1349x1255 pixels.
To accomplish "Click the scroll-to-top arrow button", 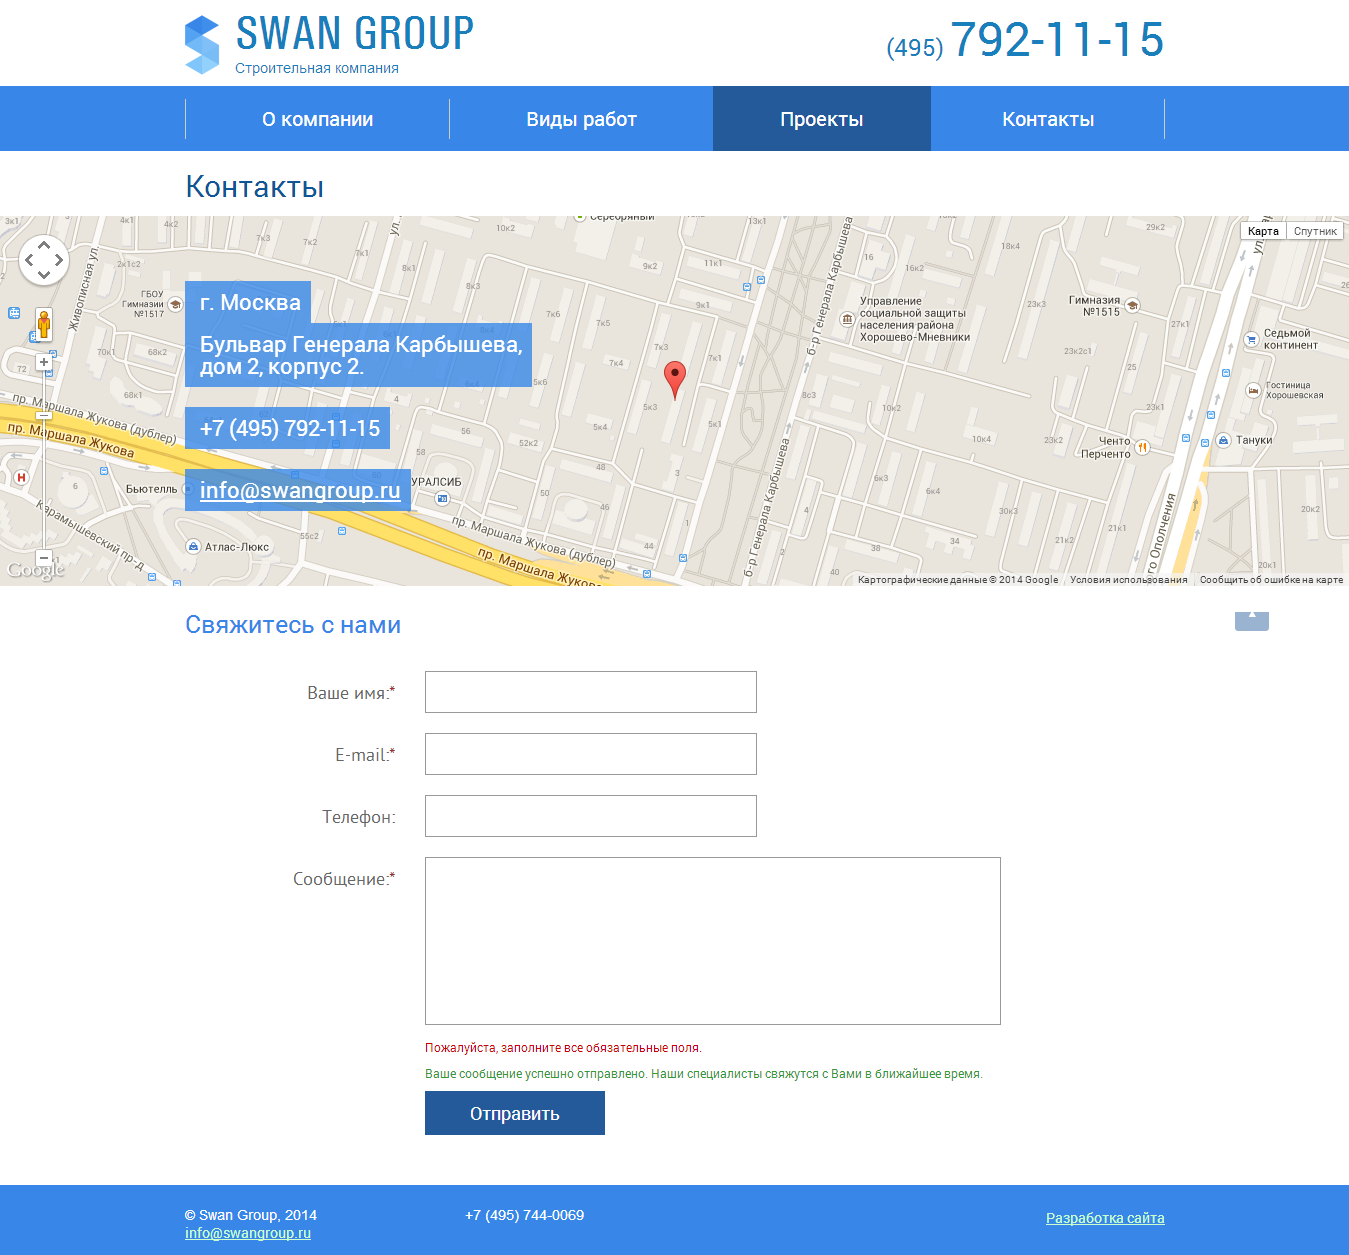I will coord(1252,620).
